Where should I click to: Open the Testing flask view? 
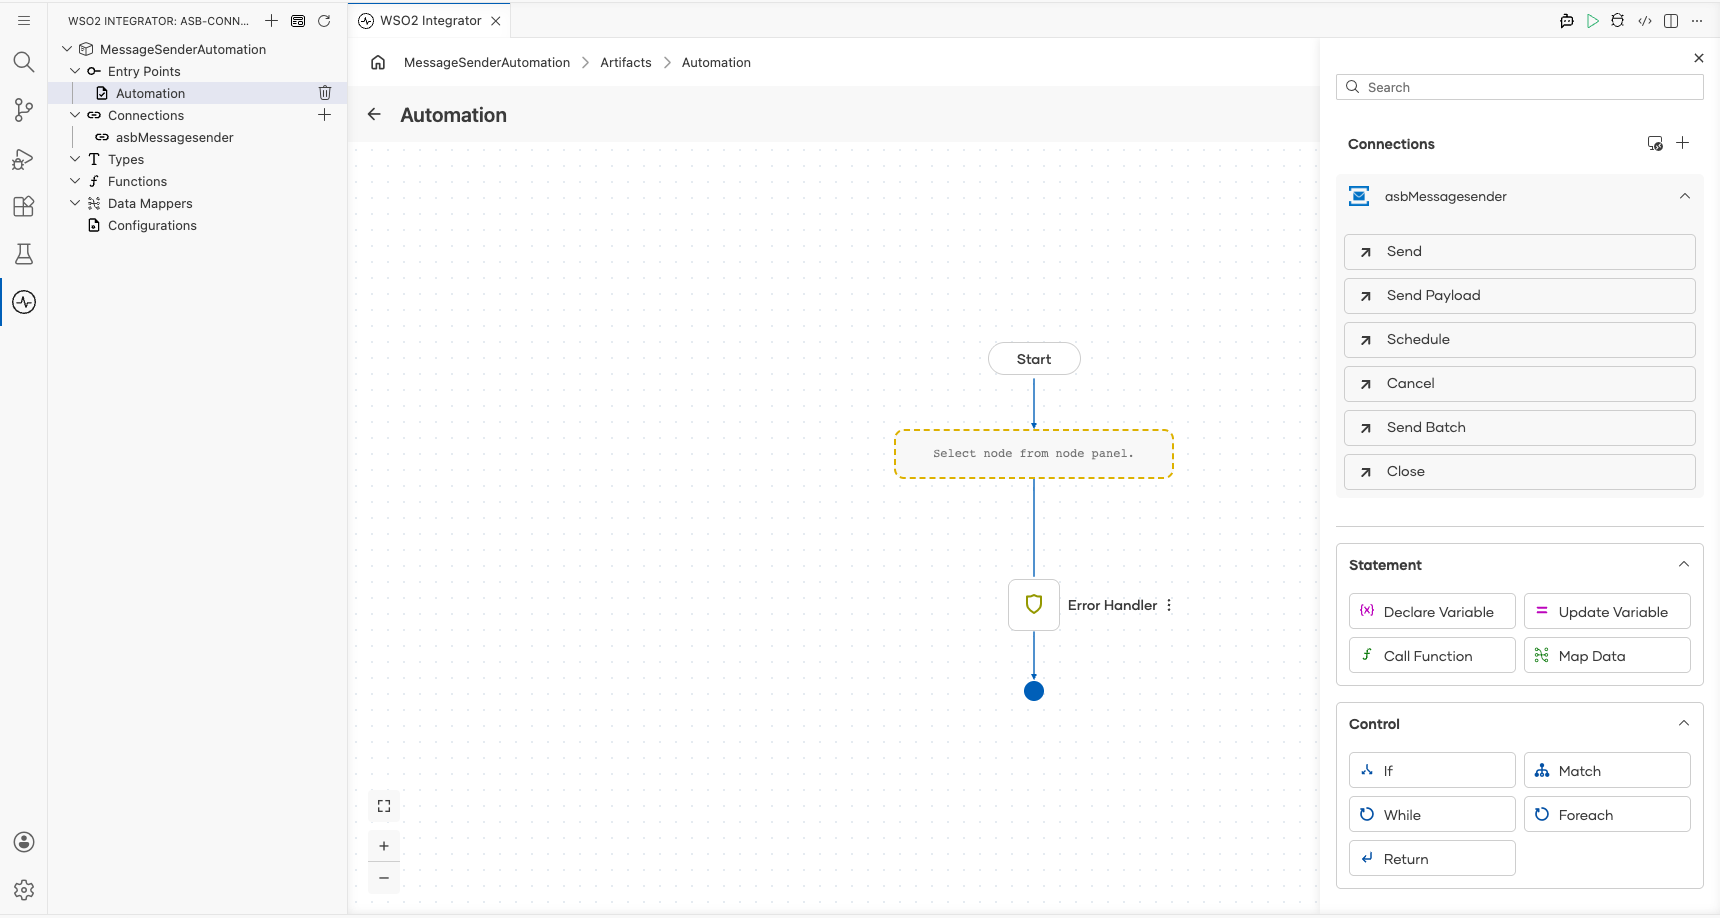coord(24,254)
